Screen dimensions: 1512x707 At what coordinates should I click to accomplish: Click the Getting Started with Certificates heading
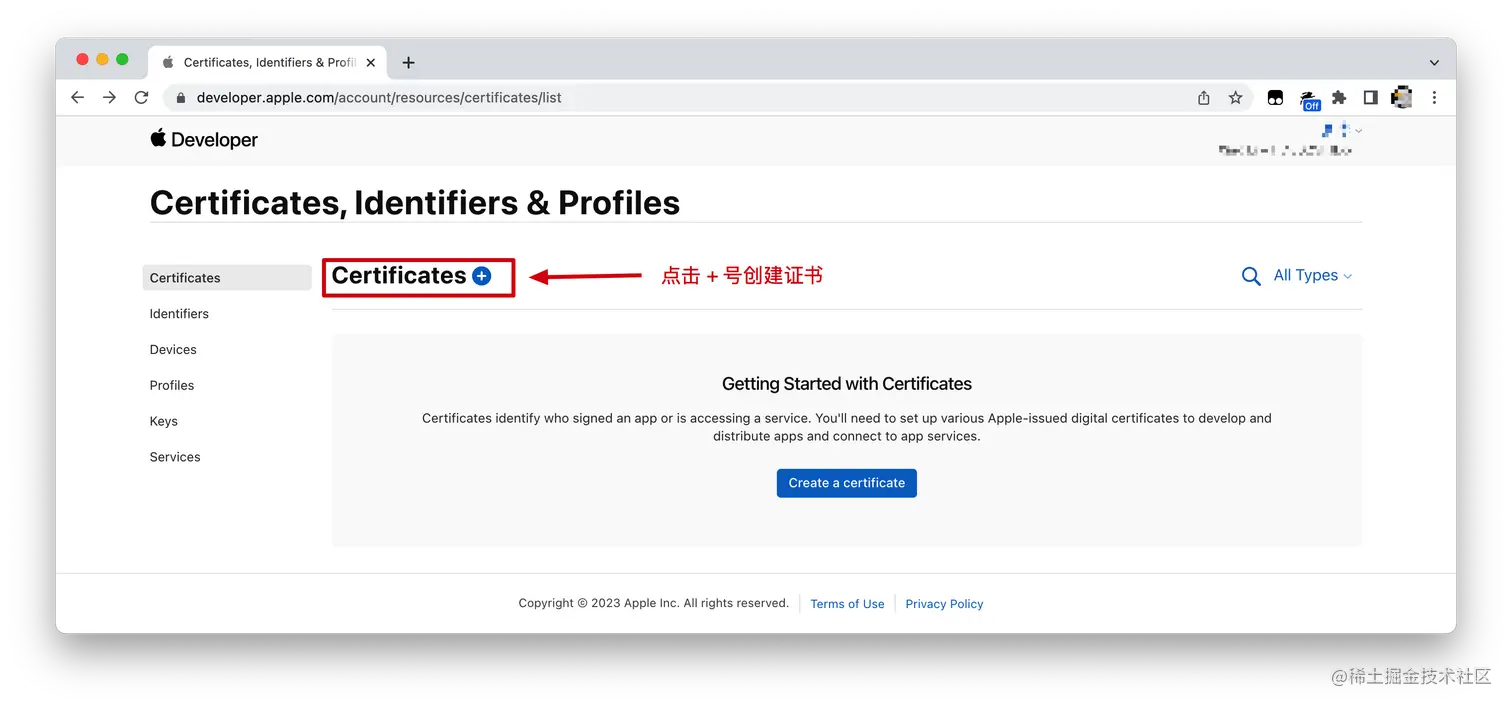[847, 384]
